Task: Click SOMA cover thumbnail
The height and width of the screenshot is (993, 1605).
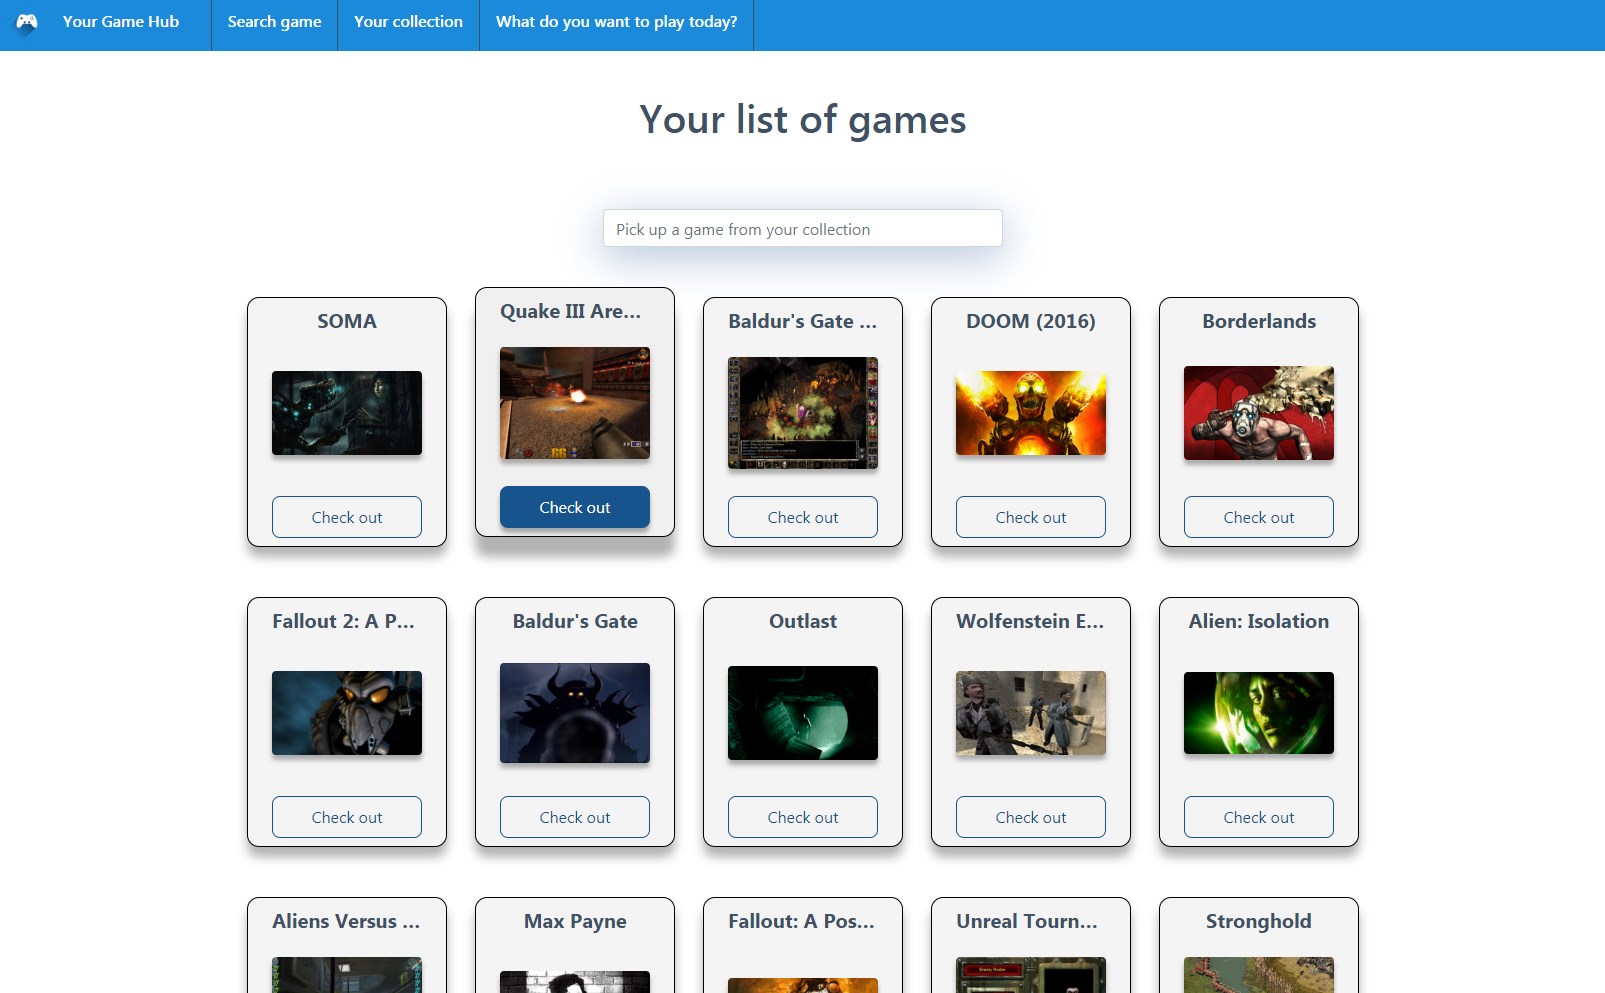Action: pos(347,413)
